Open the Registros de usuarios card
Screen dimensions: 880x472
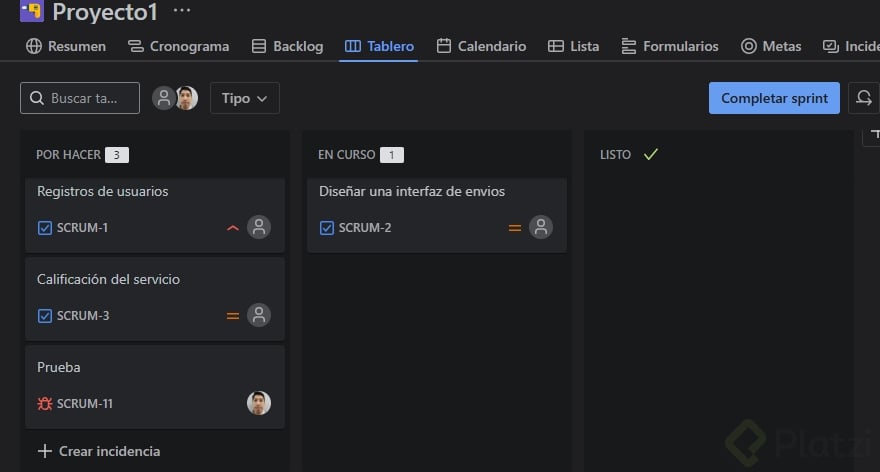103,192
